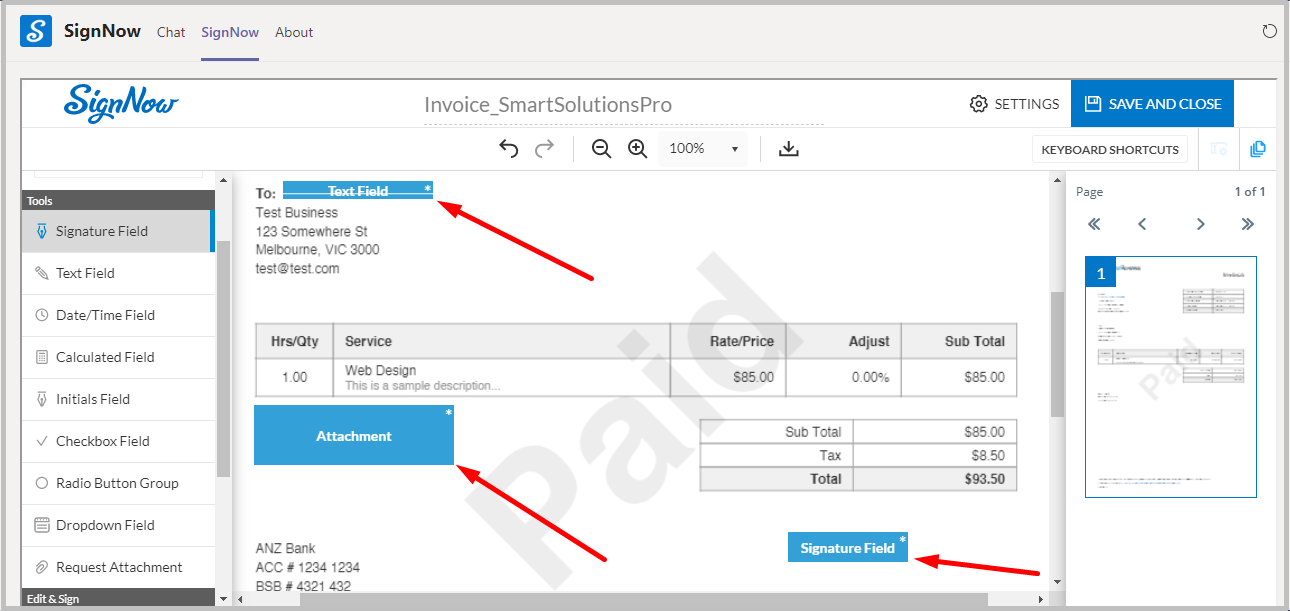Click the "1.00" quantity cell
The image size is (1290, 611).
pyautogui.click(x=294, y=377)
